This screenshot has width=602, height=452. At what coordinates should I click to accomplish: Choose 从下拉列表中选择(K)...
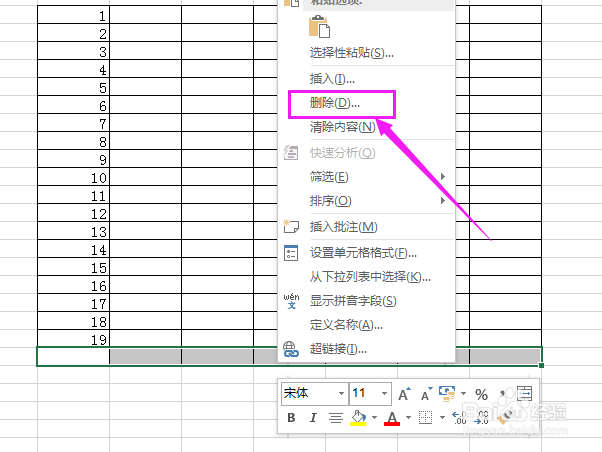tap(370, 276)
